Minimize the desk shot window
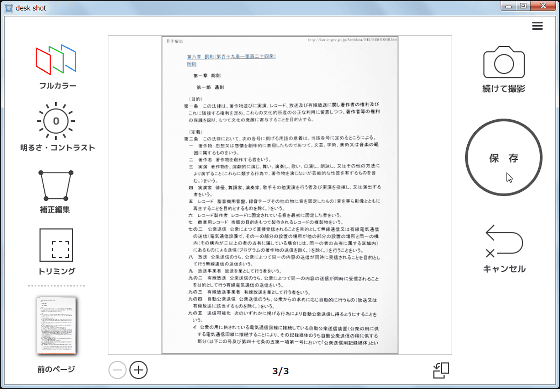Screen dimensions: 560x389 509,6
